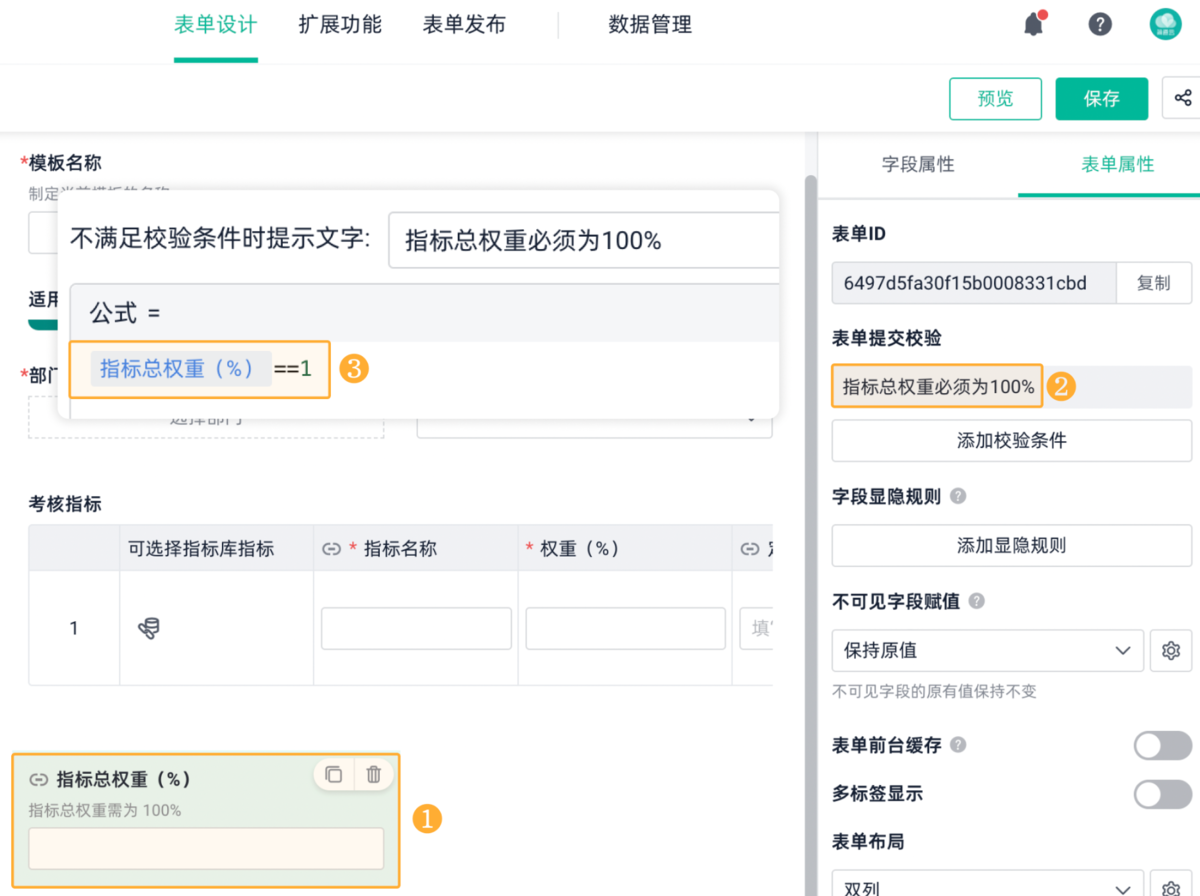Image resolution: width=1200 pixels, height=896 pixels.
Task: Open the 表单布局 双列 dropdown
Action: (987, 886)
